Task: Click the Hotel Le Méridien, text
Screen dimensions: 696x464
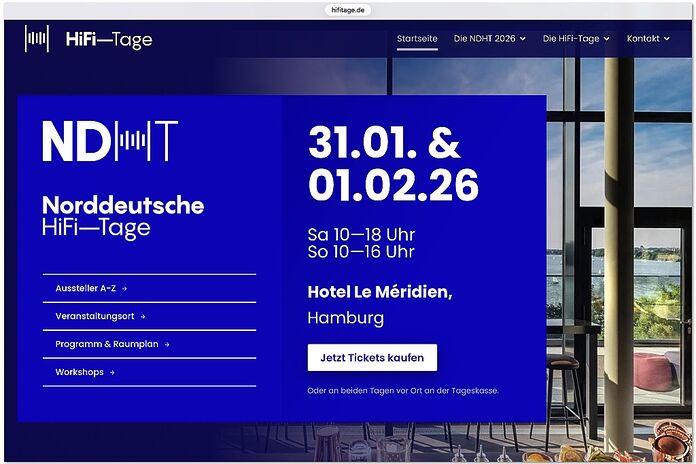Action: point(380,292)
